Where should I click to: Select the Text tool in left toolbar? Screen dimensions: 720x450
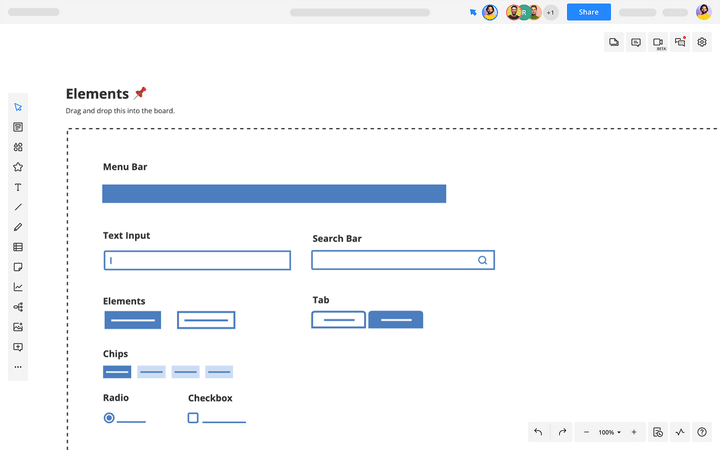18,187
